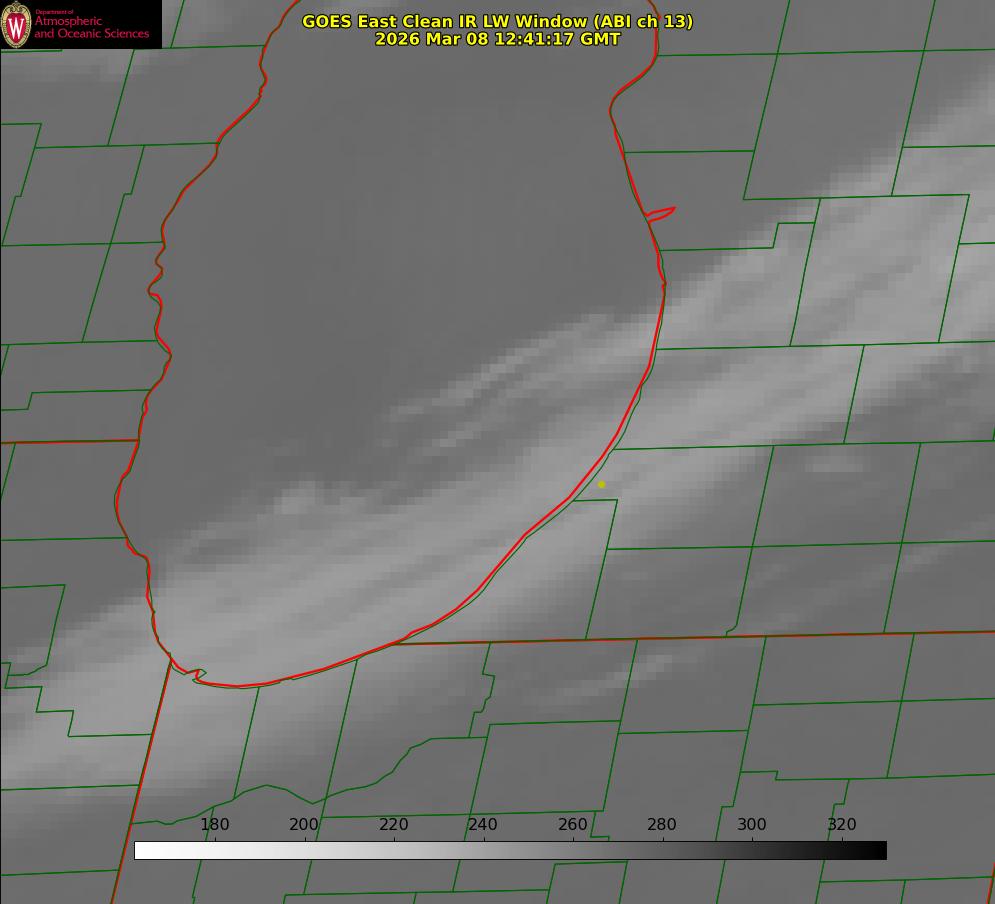Click the 180 label on the colorbar
Image resolution: width=995 pixels, height=904 pixels.
[215, 825]
